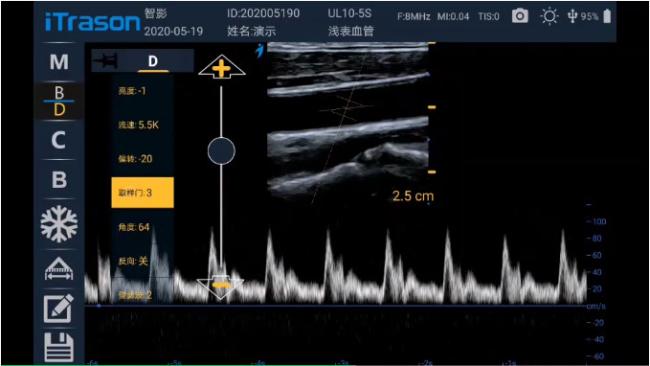The image size is (650, 366).
Task: Select the highlighted 取样门 3 parameter
Action: coord(143,193)
